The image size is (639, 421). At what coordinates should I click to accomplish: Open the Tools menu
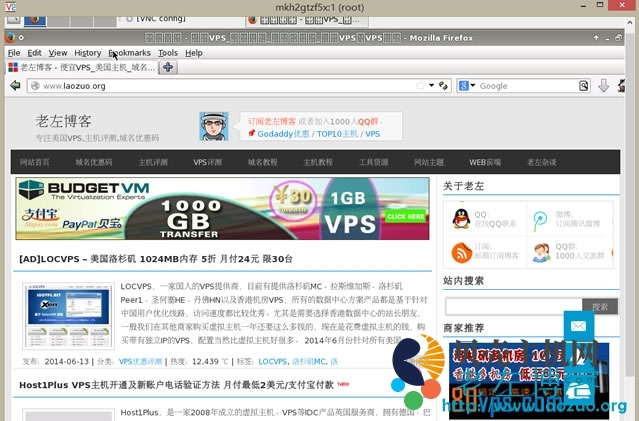pyautogui.click(x=167, y=53)
